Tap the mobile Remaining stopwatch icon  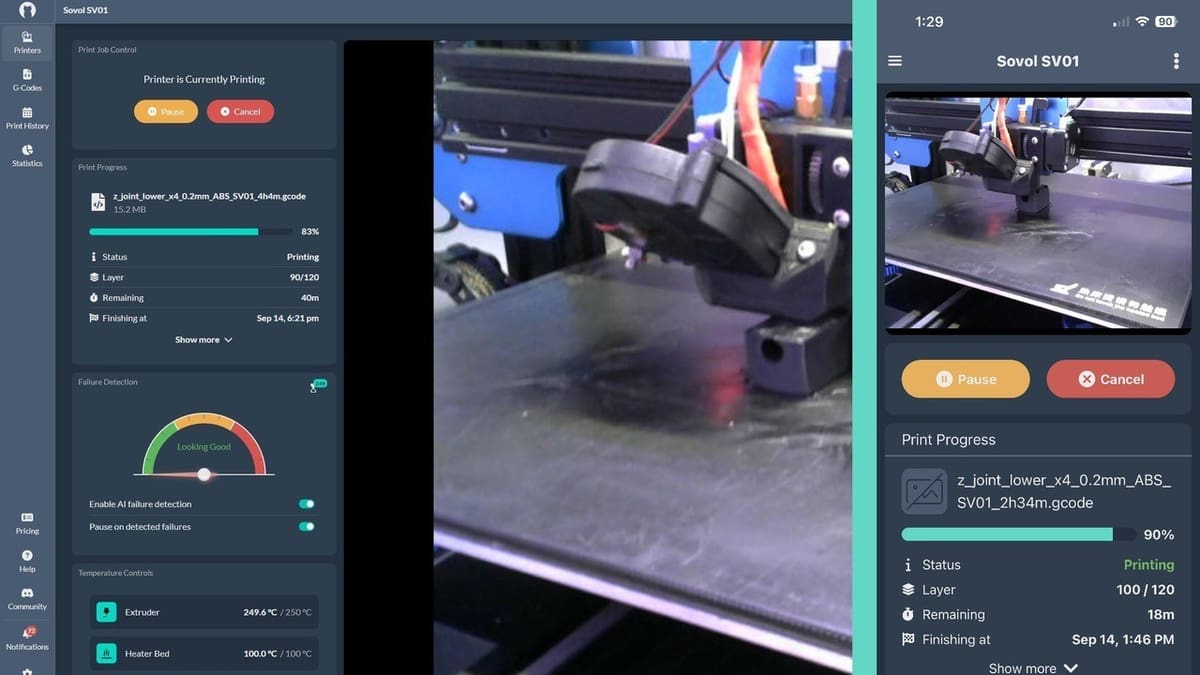(907, 615)
